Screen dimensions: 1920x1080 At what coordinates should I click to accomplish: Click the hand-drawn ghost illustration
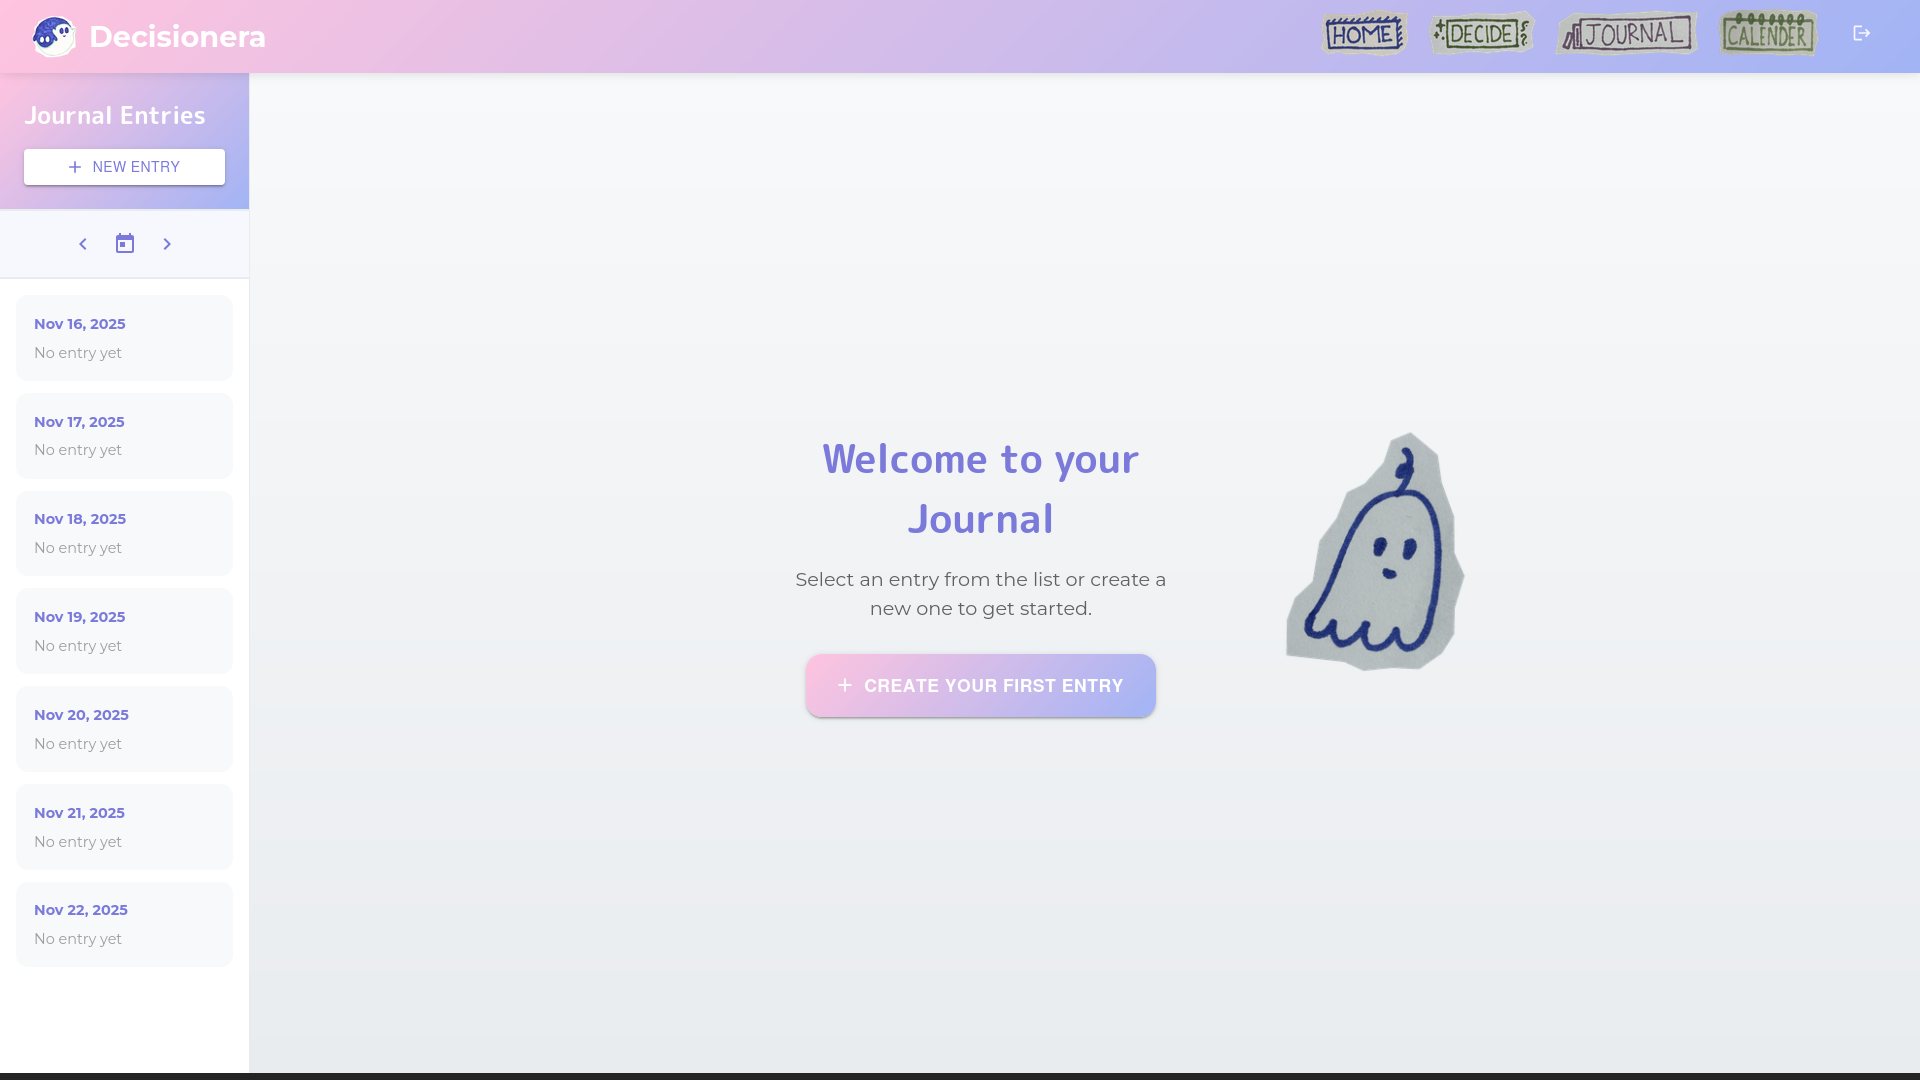pos(1376,554)
